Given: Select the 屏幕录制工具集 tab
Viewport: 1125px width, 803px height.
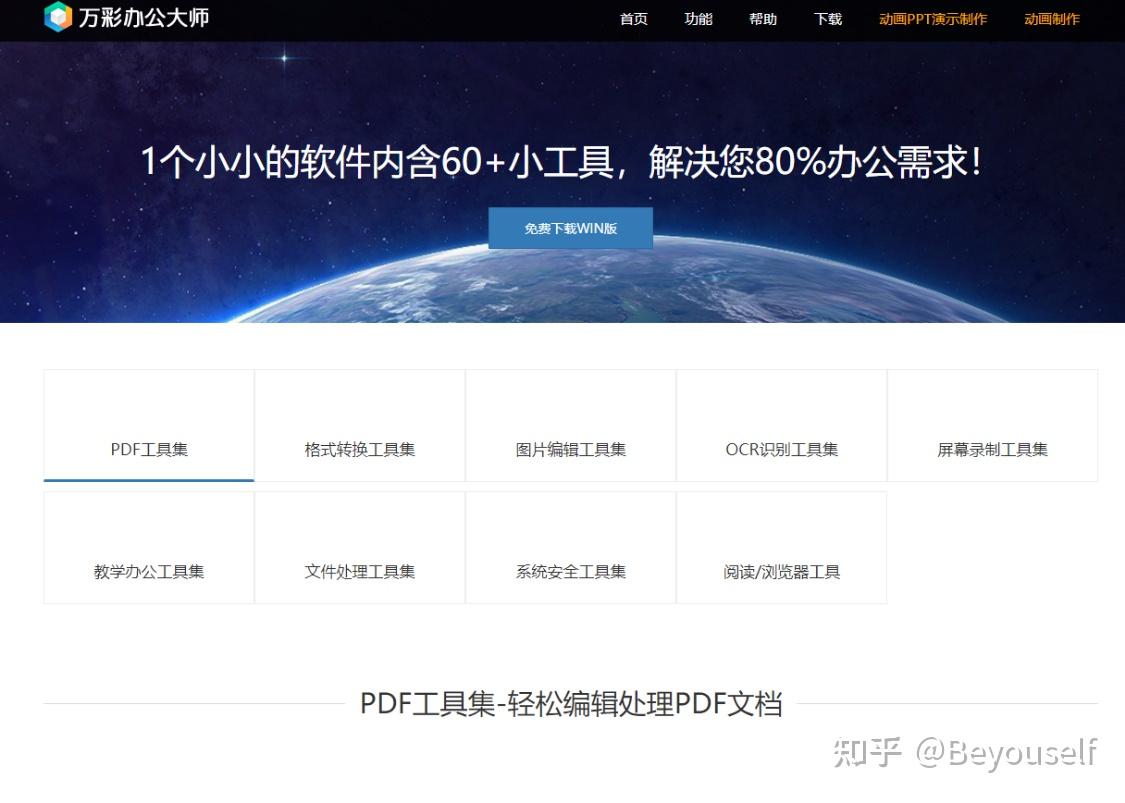Looking at the screenshot, I should coord(993,426).
